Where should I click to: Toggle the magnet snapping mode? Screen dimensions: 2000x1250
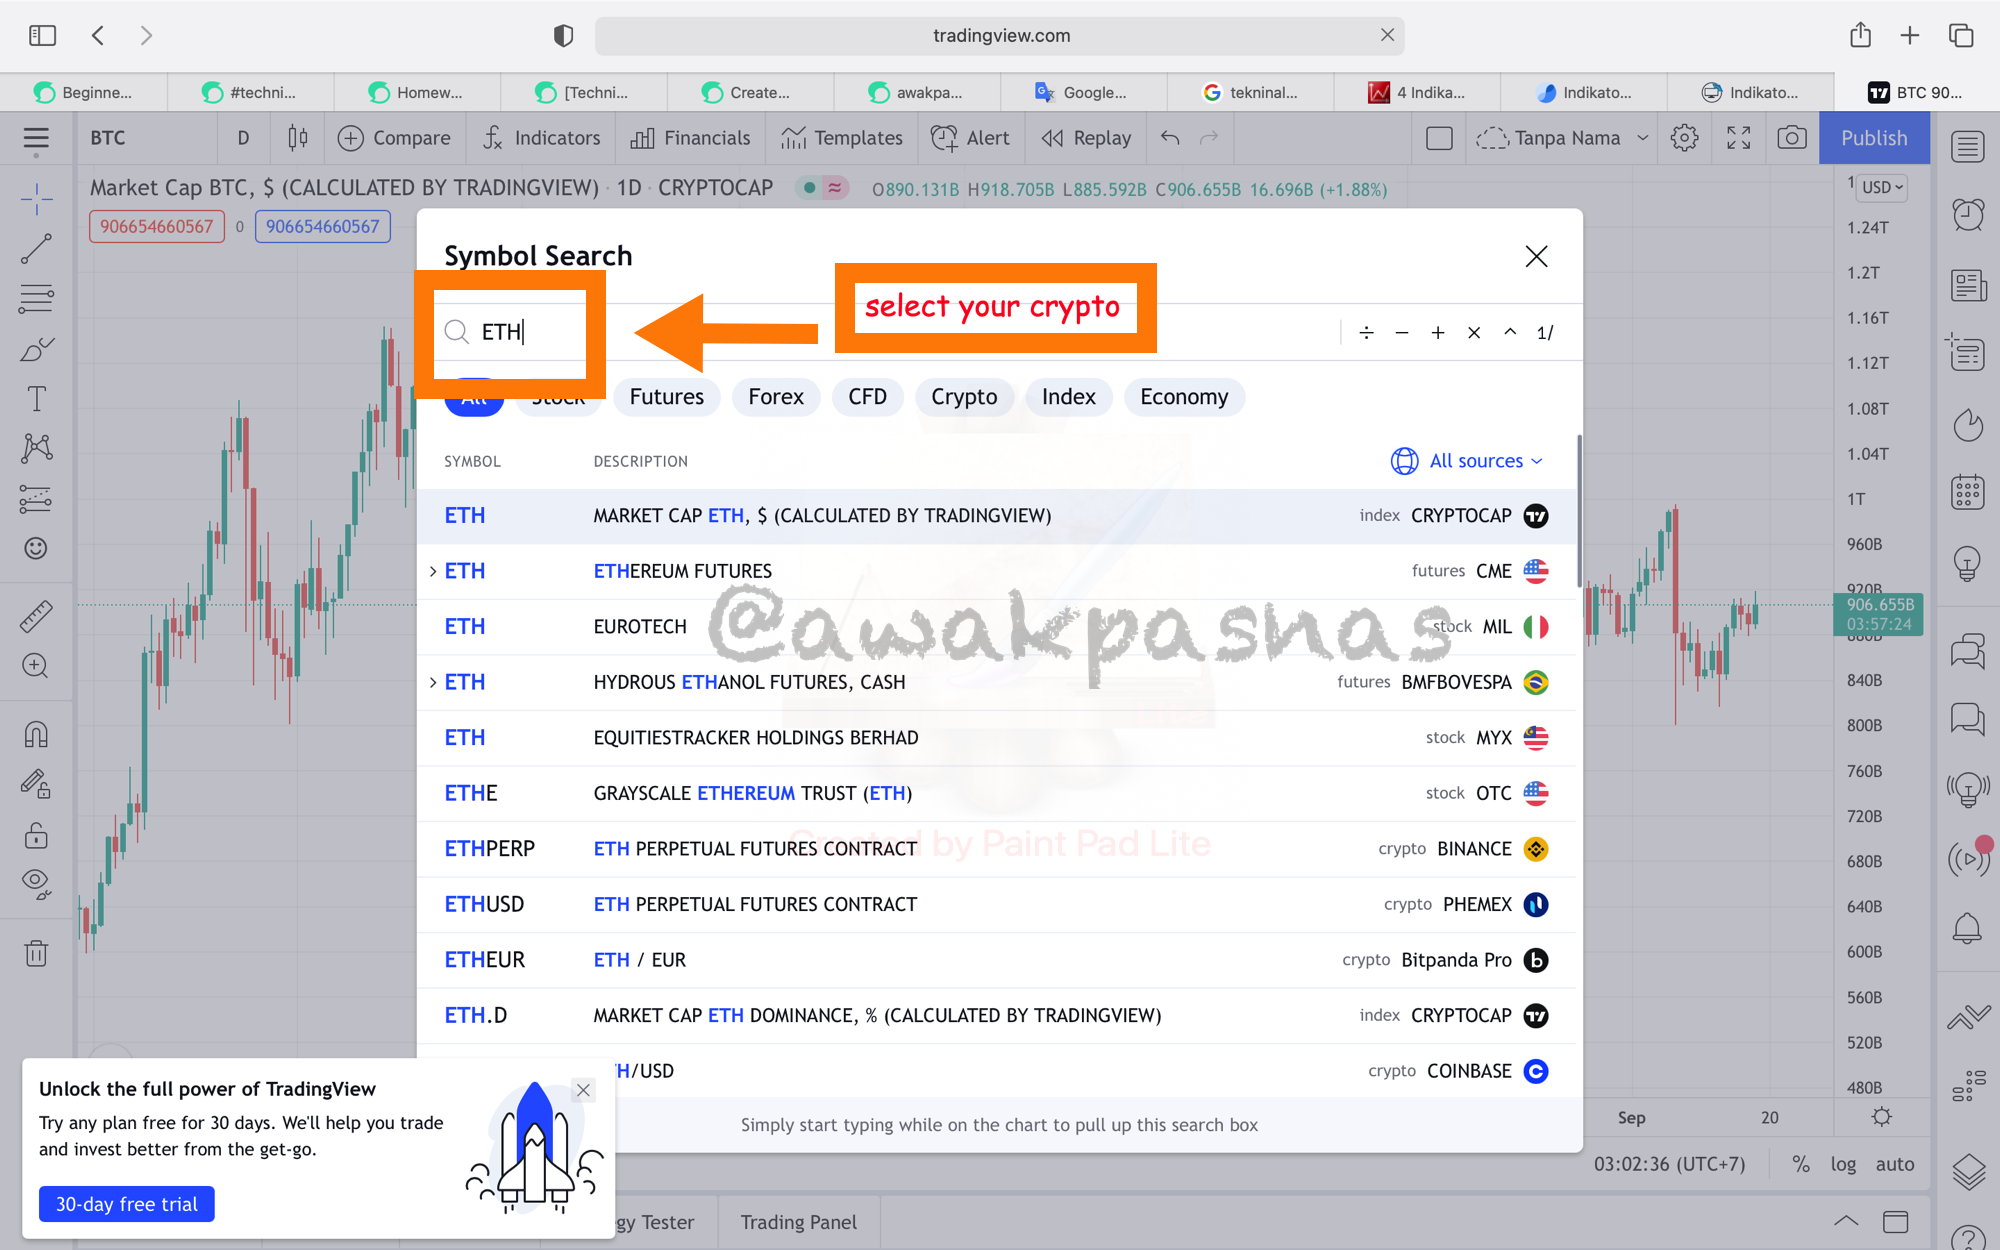tap(36, 735)
